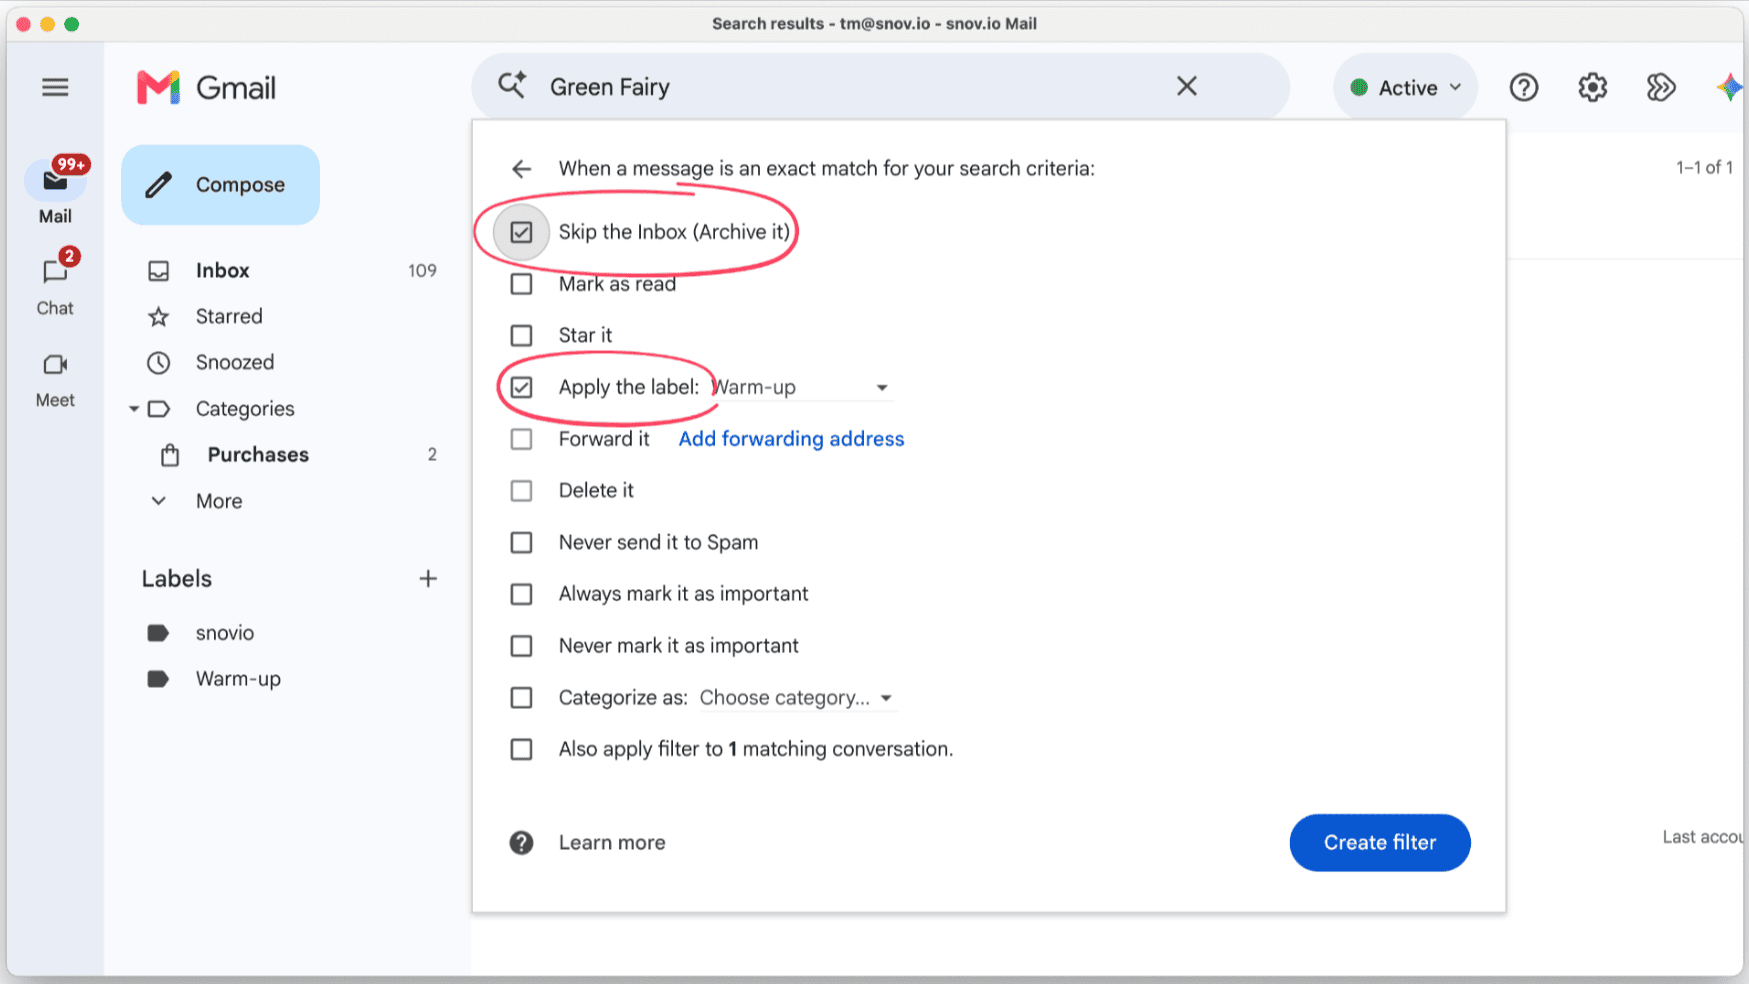This screenshot has width=1749, height=984.
Task: Click the back arrow in filter dialog
Action: 521,169
